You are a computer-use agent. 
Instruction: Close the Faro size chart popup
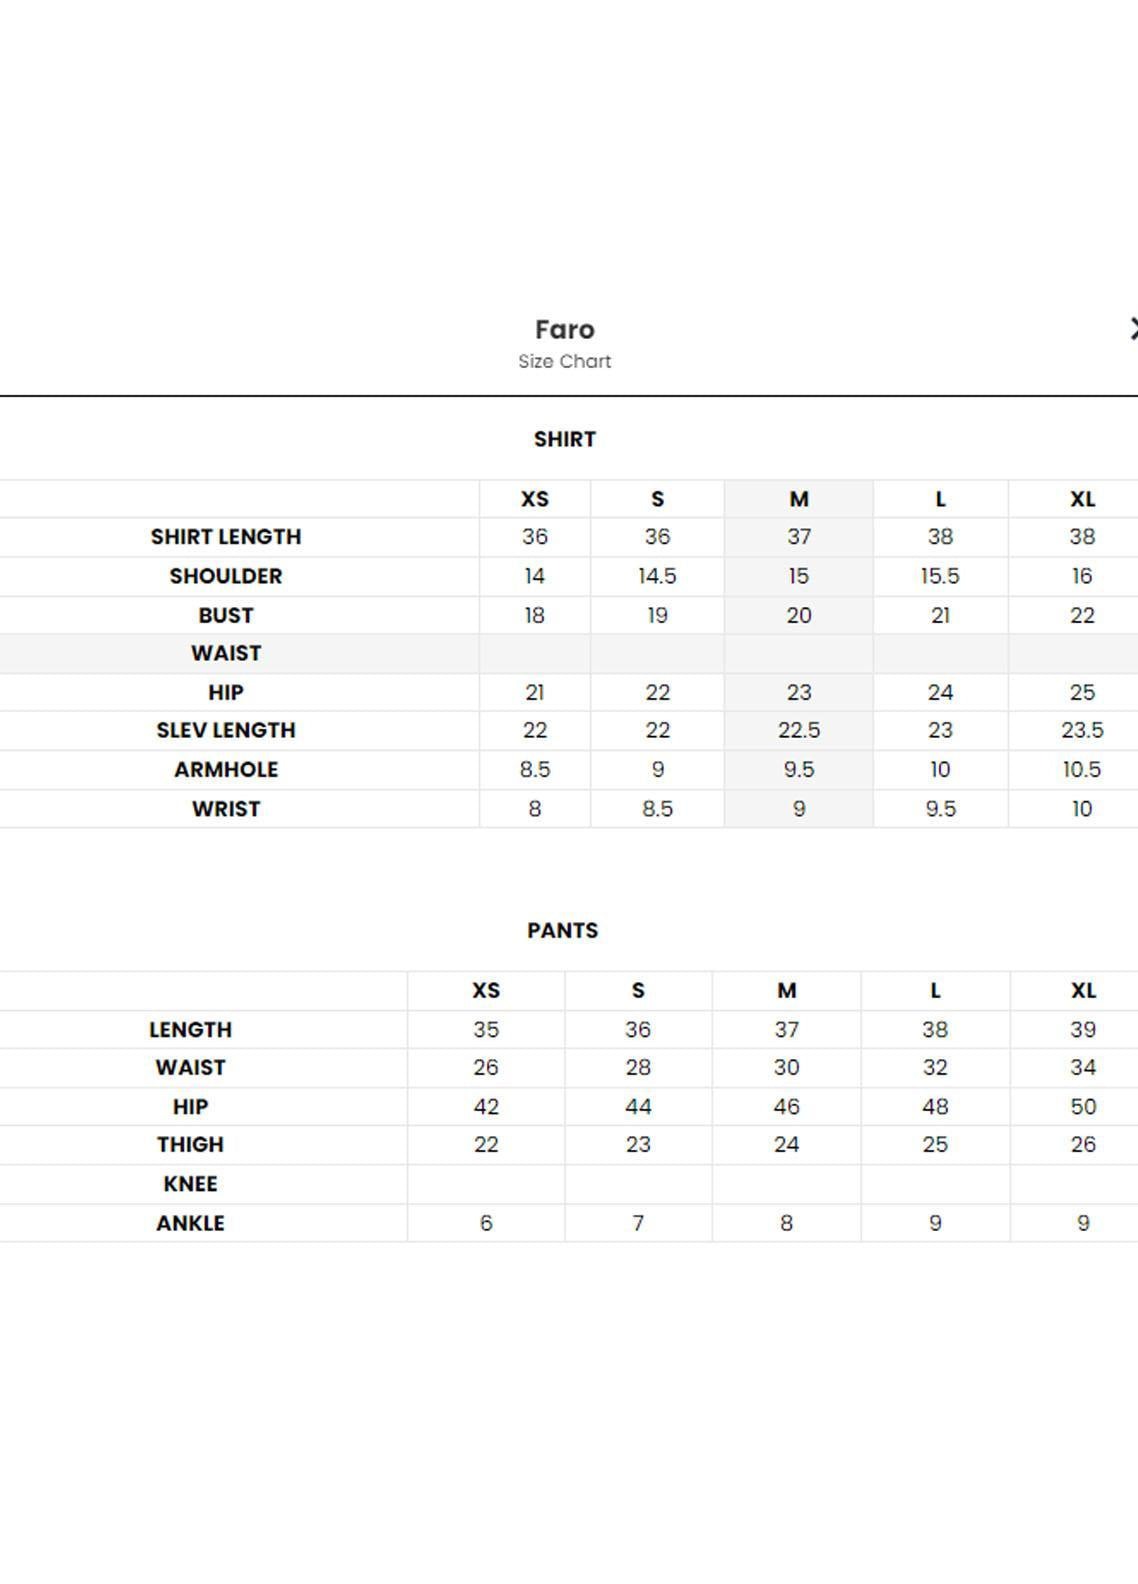pyautogui.click(x=1133, y=328)
